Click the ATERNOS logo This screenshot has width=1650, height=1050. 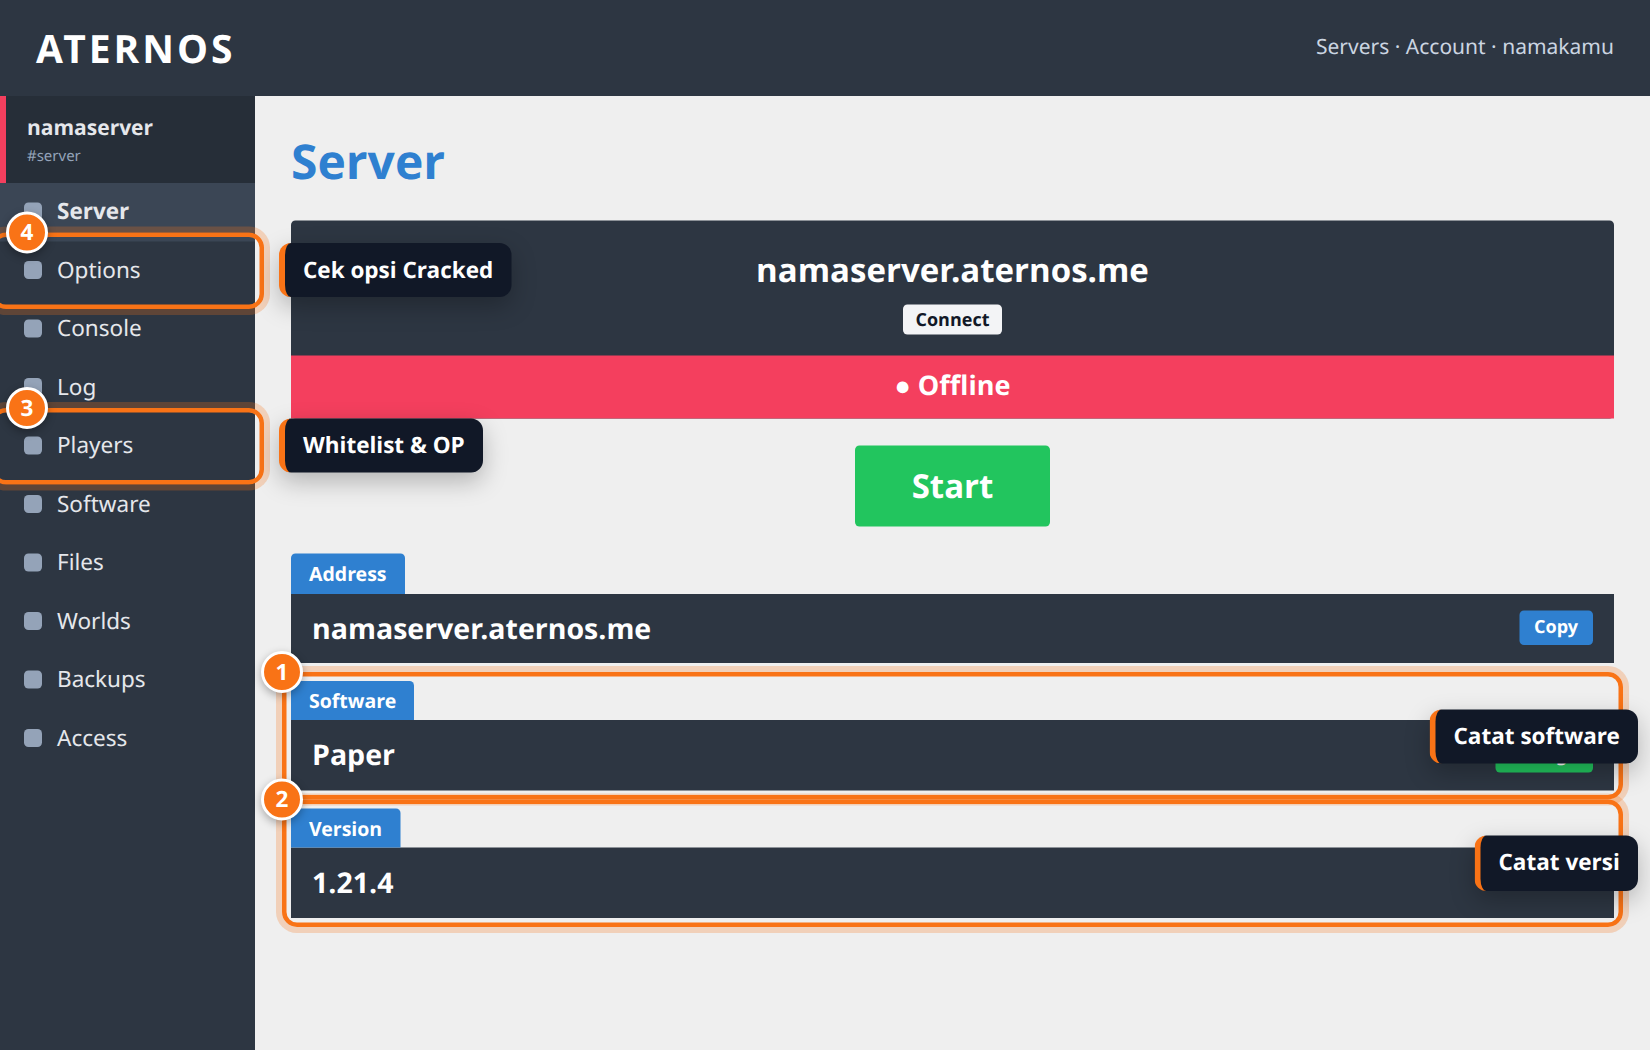pyautogui.click(x=135, y=49)
